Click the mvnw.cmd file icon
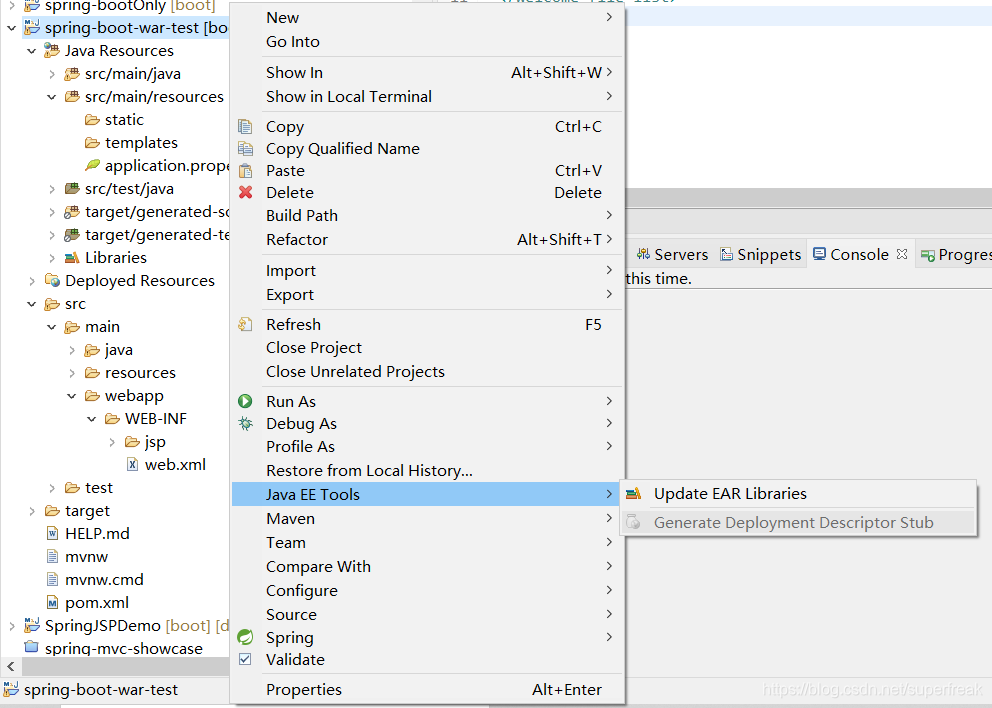Viewport: 992px width, 708px height. tap(53, 580)
